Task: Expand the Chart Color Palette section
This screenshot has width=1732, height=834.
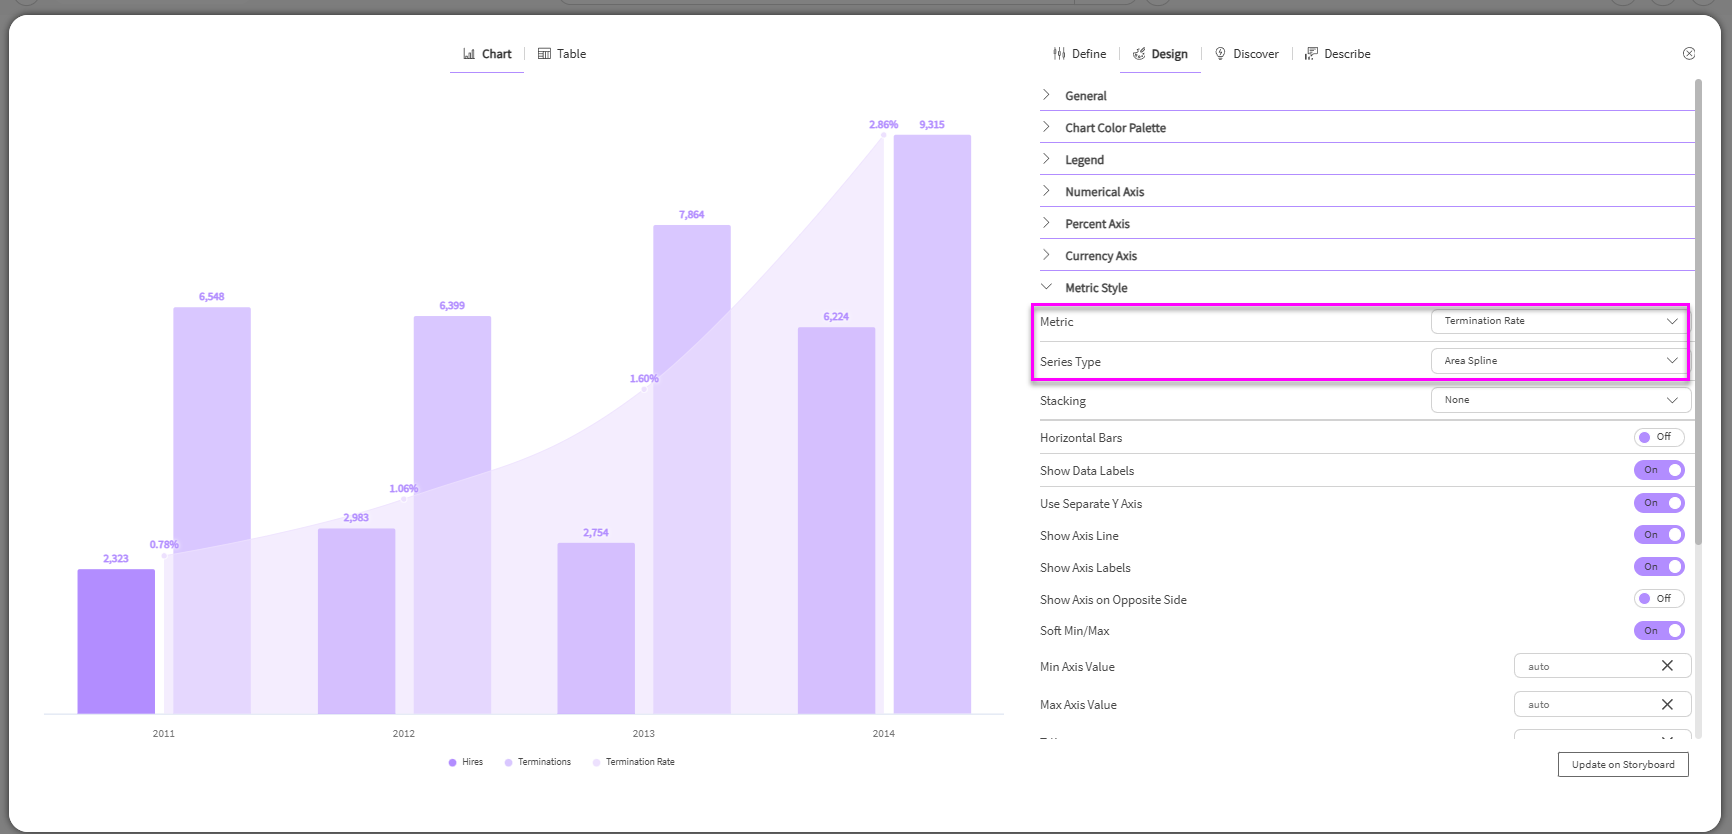Action: (x=1115, y=128)
